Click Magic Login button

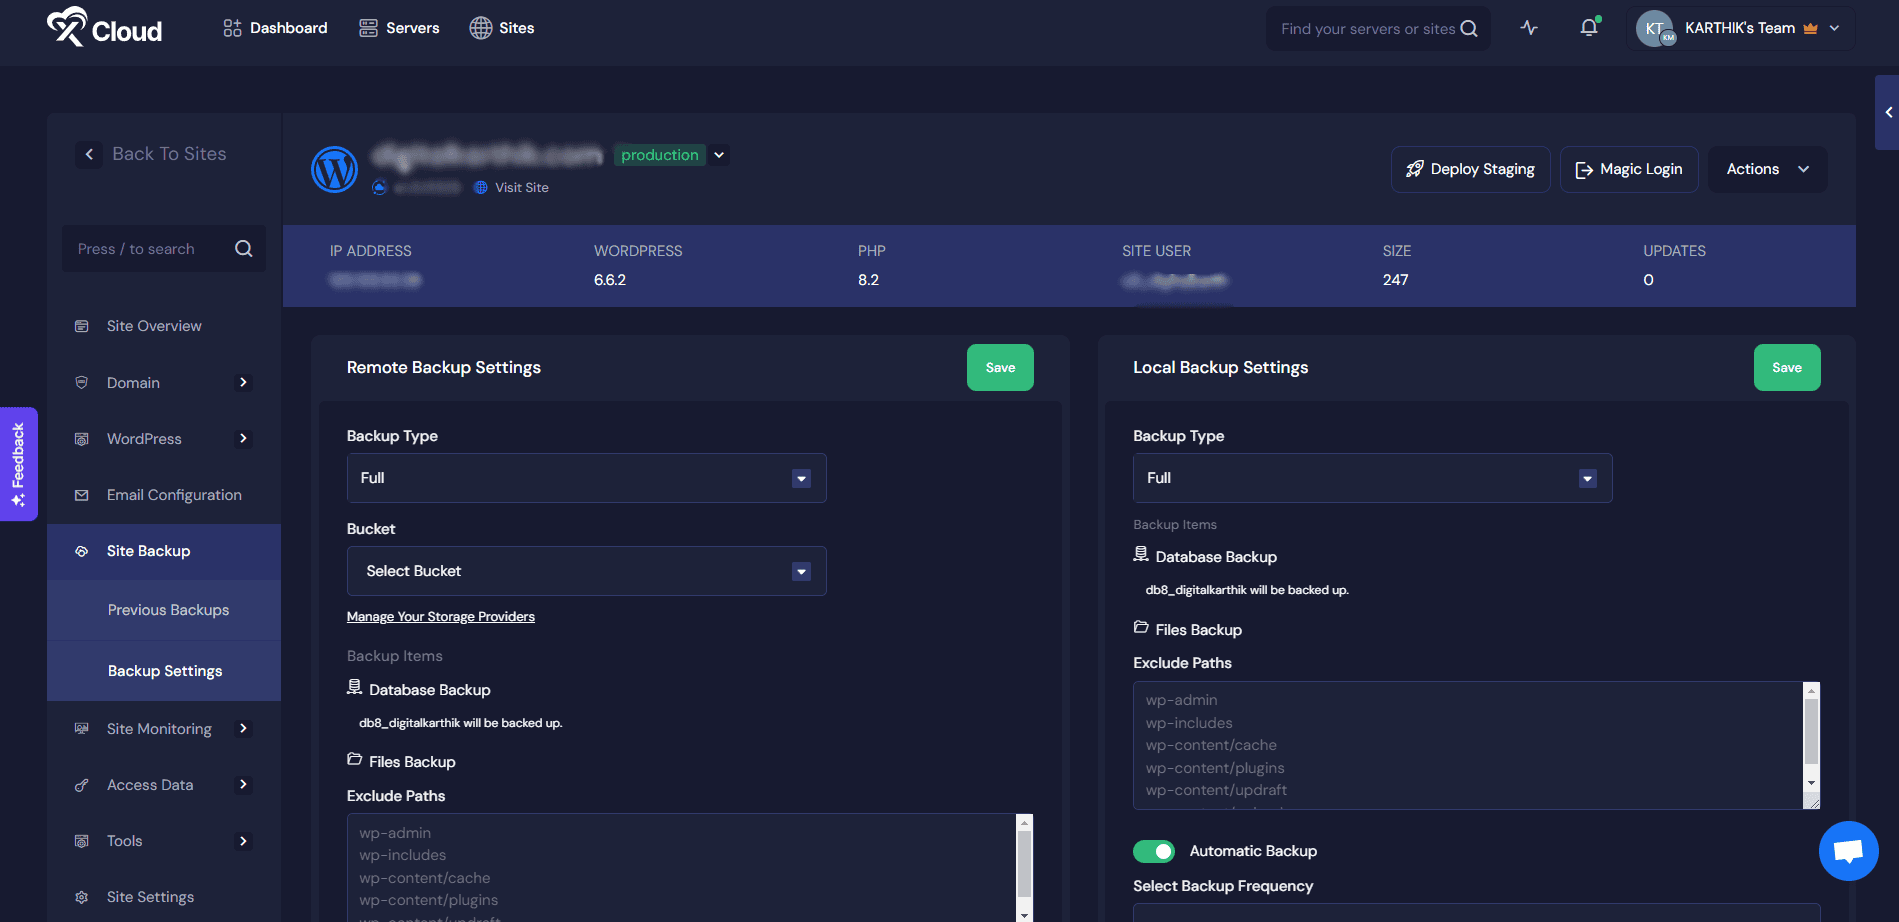coord(1629,169)
